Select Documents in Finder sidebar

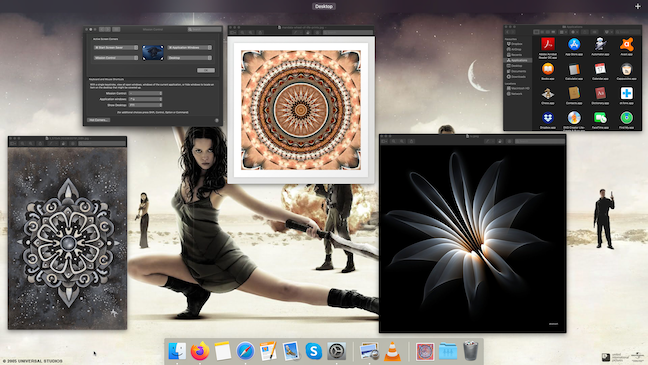click(x=518, y=71)
